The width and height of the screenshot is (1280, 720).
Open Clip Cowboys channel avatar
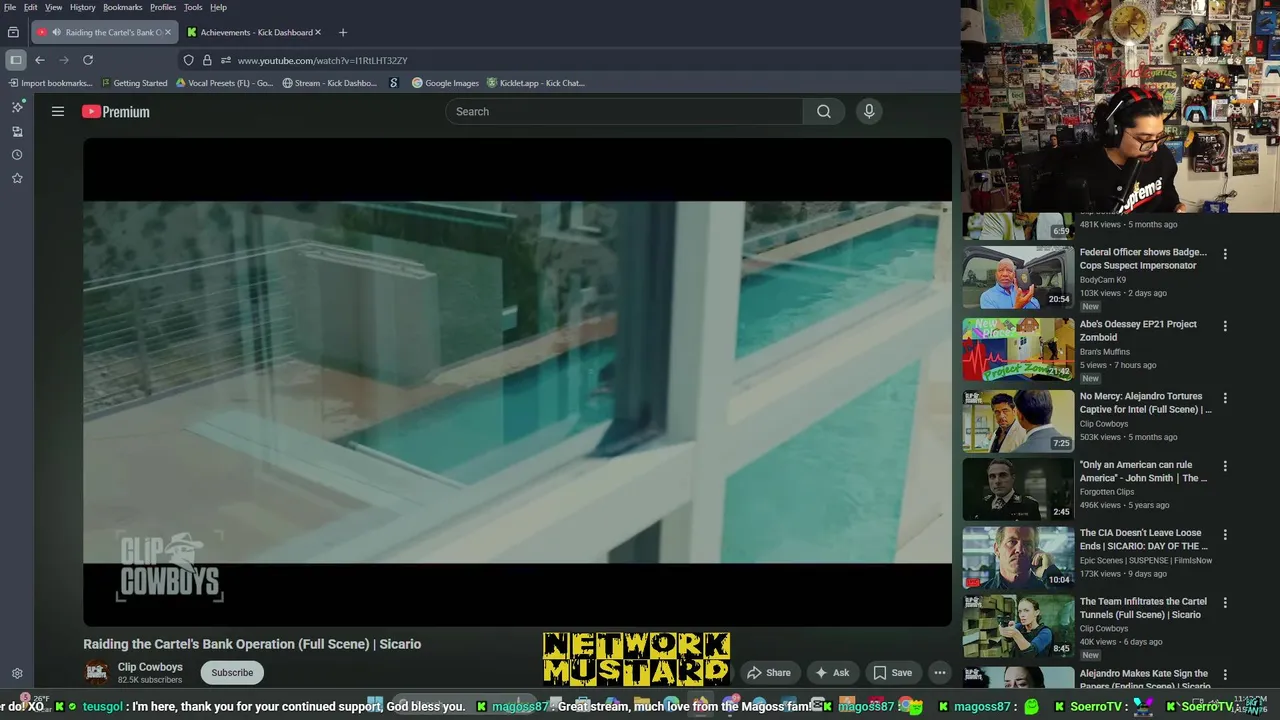tap(97, 673)
